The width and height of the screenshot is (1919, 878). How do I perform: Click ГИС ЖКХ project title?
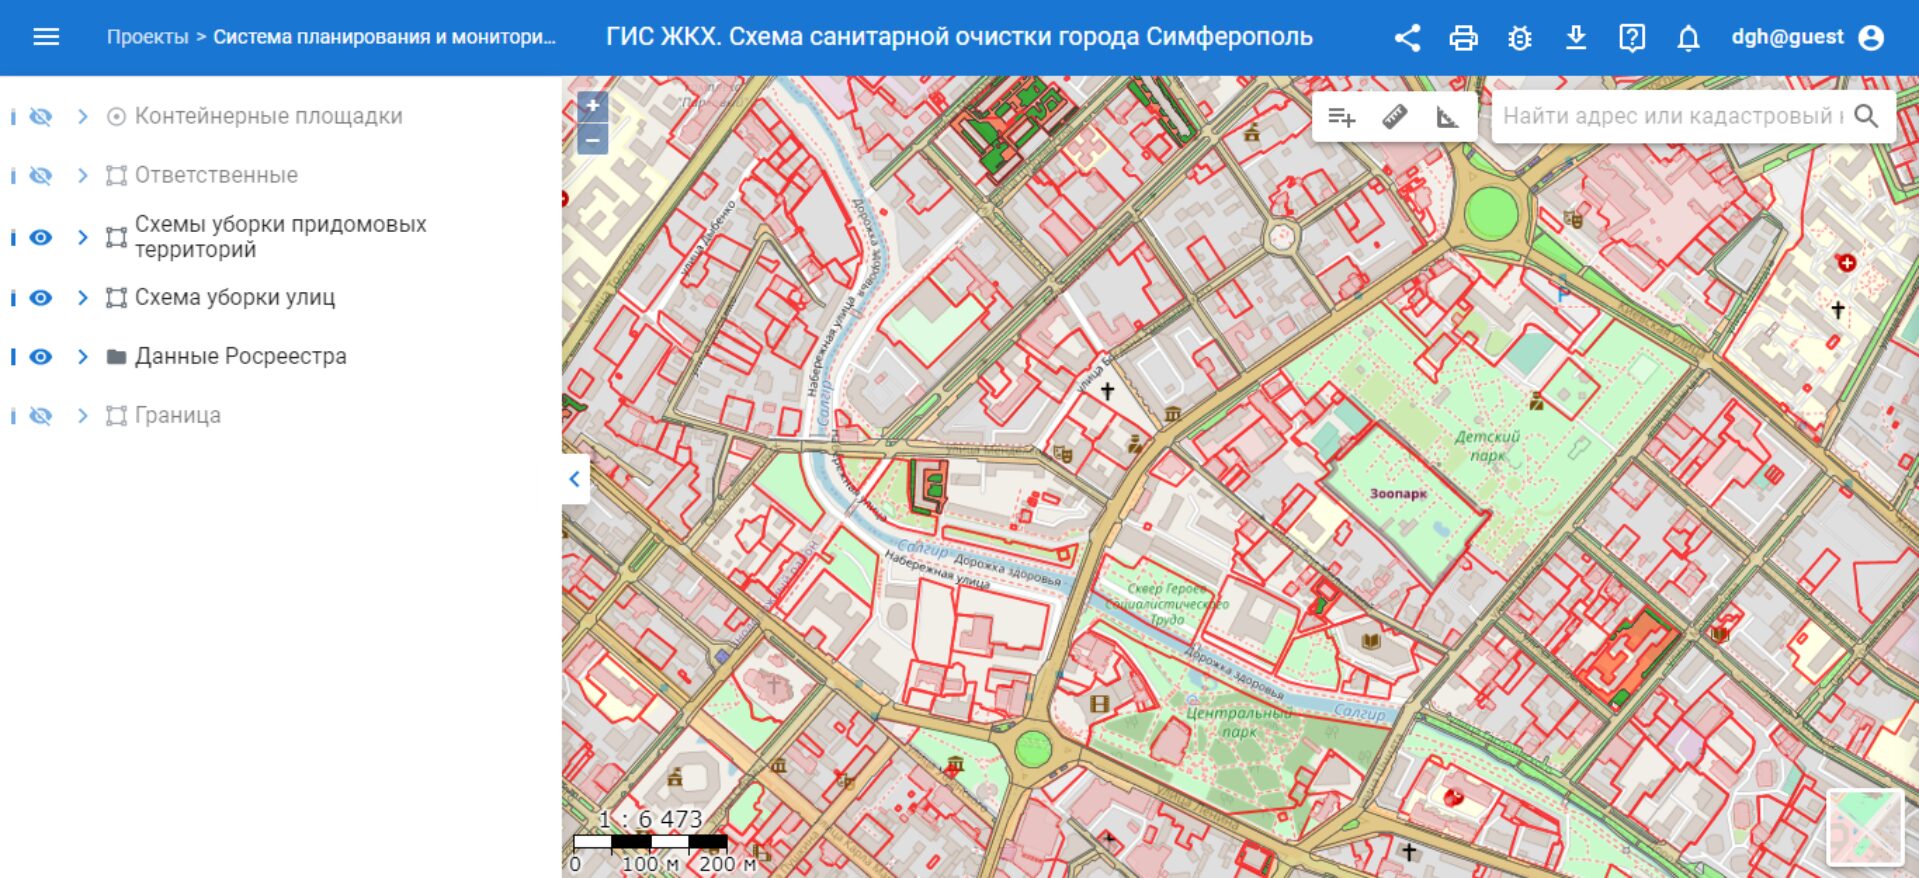[959, 37]
